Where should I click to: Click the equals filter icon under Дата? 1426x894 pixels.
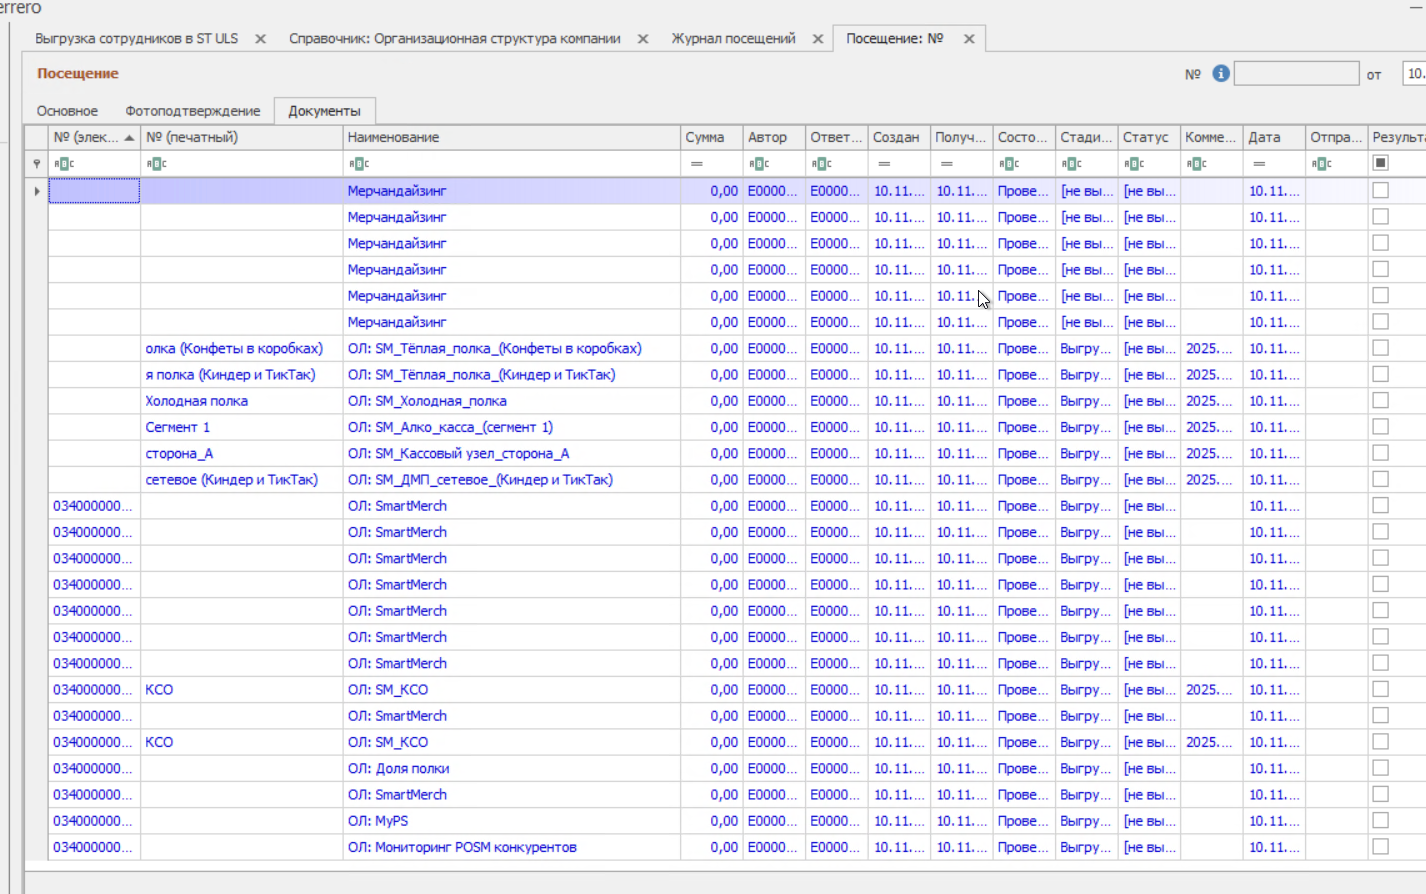(1259, 164)
